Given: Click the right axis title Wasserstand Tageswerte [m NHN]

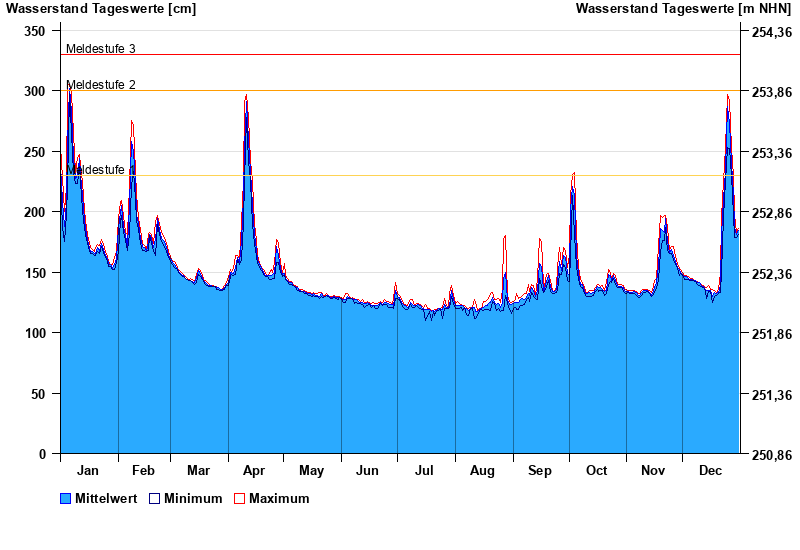Looking at the screenshot, I should point(683,9).
